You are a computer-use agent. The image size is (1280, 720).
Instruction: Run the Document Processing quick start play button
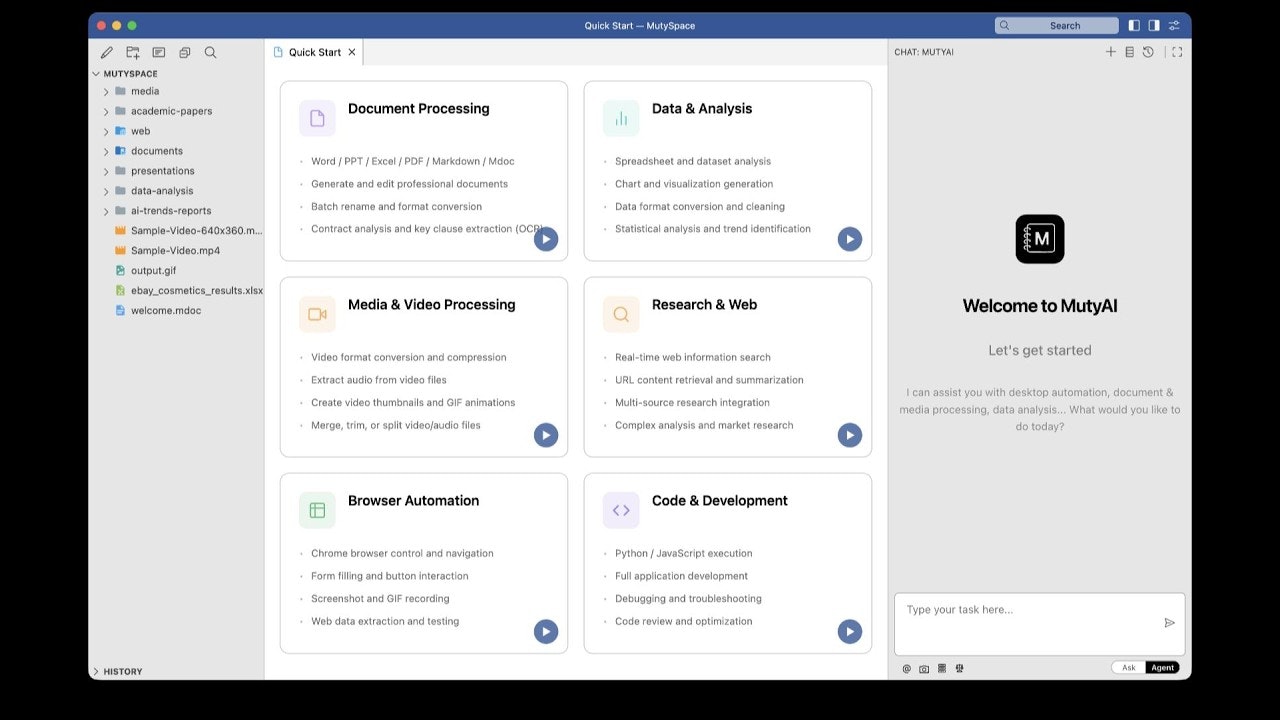(x=546, y=239)
